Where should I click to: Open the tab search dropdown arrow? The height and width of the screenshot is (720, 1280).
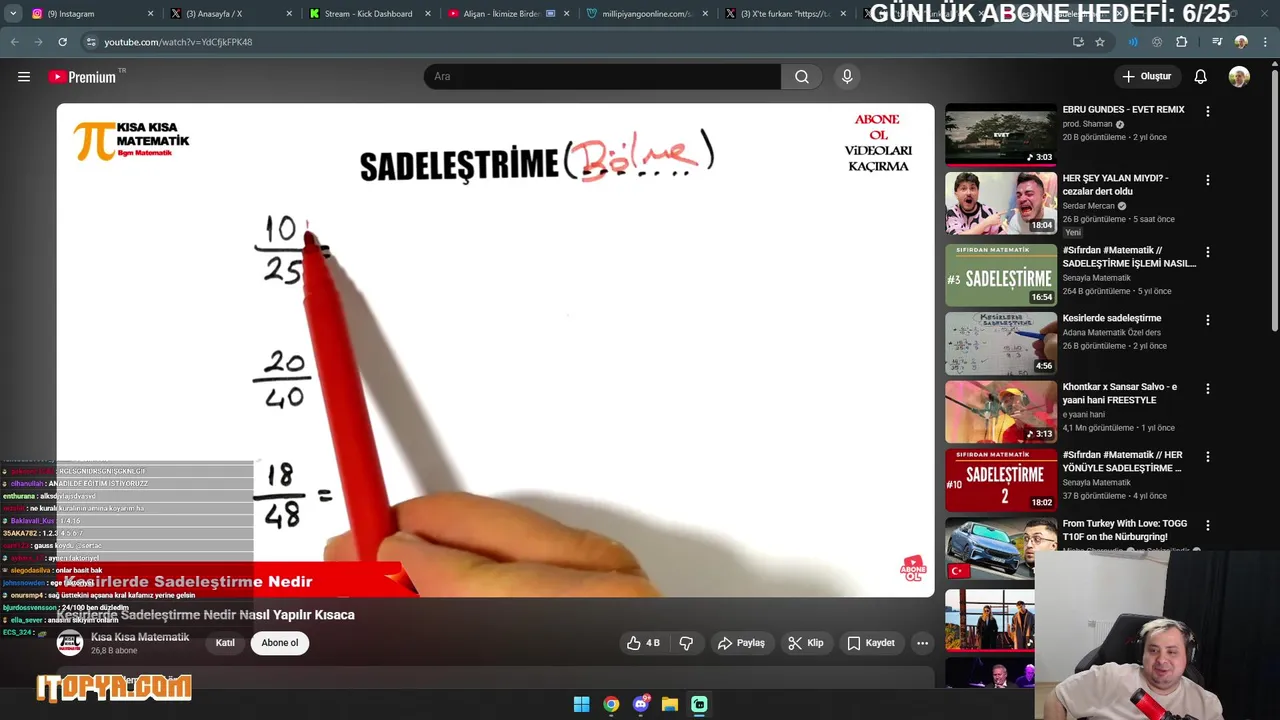coord(15,14)
